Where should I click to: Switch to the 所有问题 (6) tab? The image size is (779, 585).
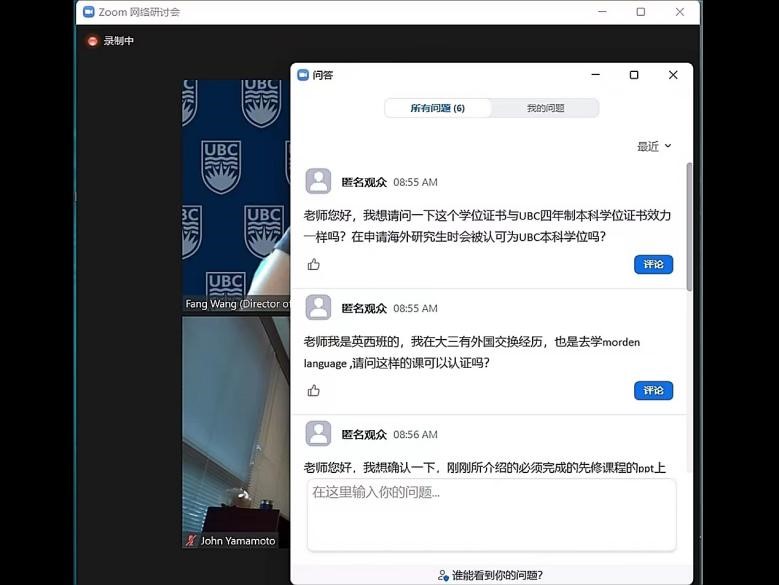437,108
